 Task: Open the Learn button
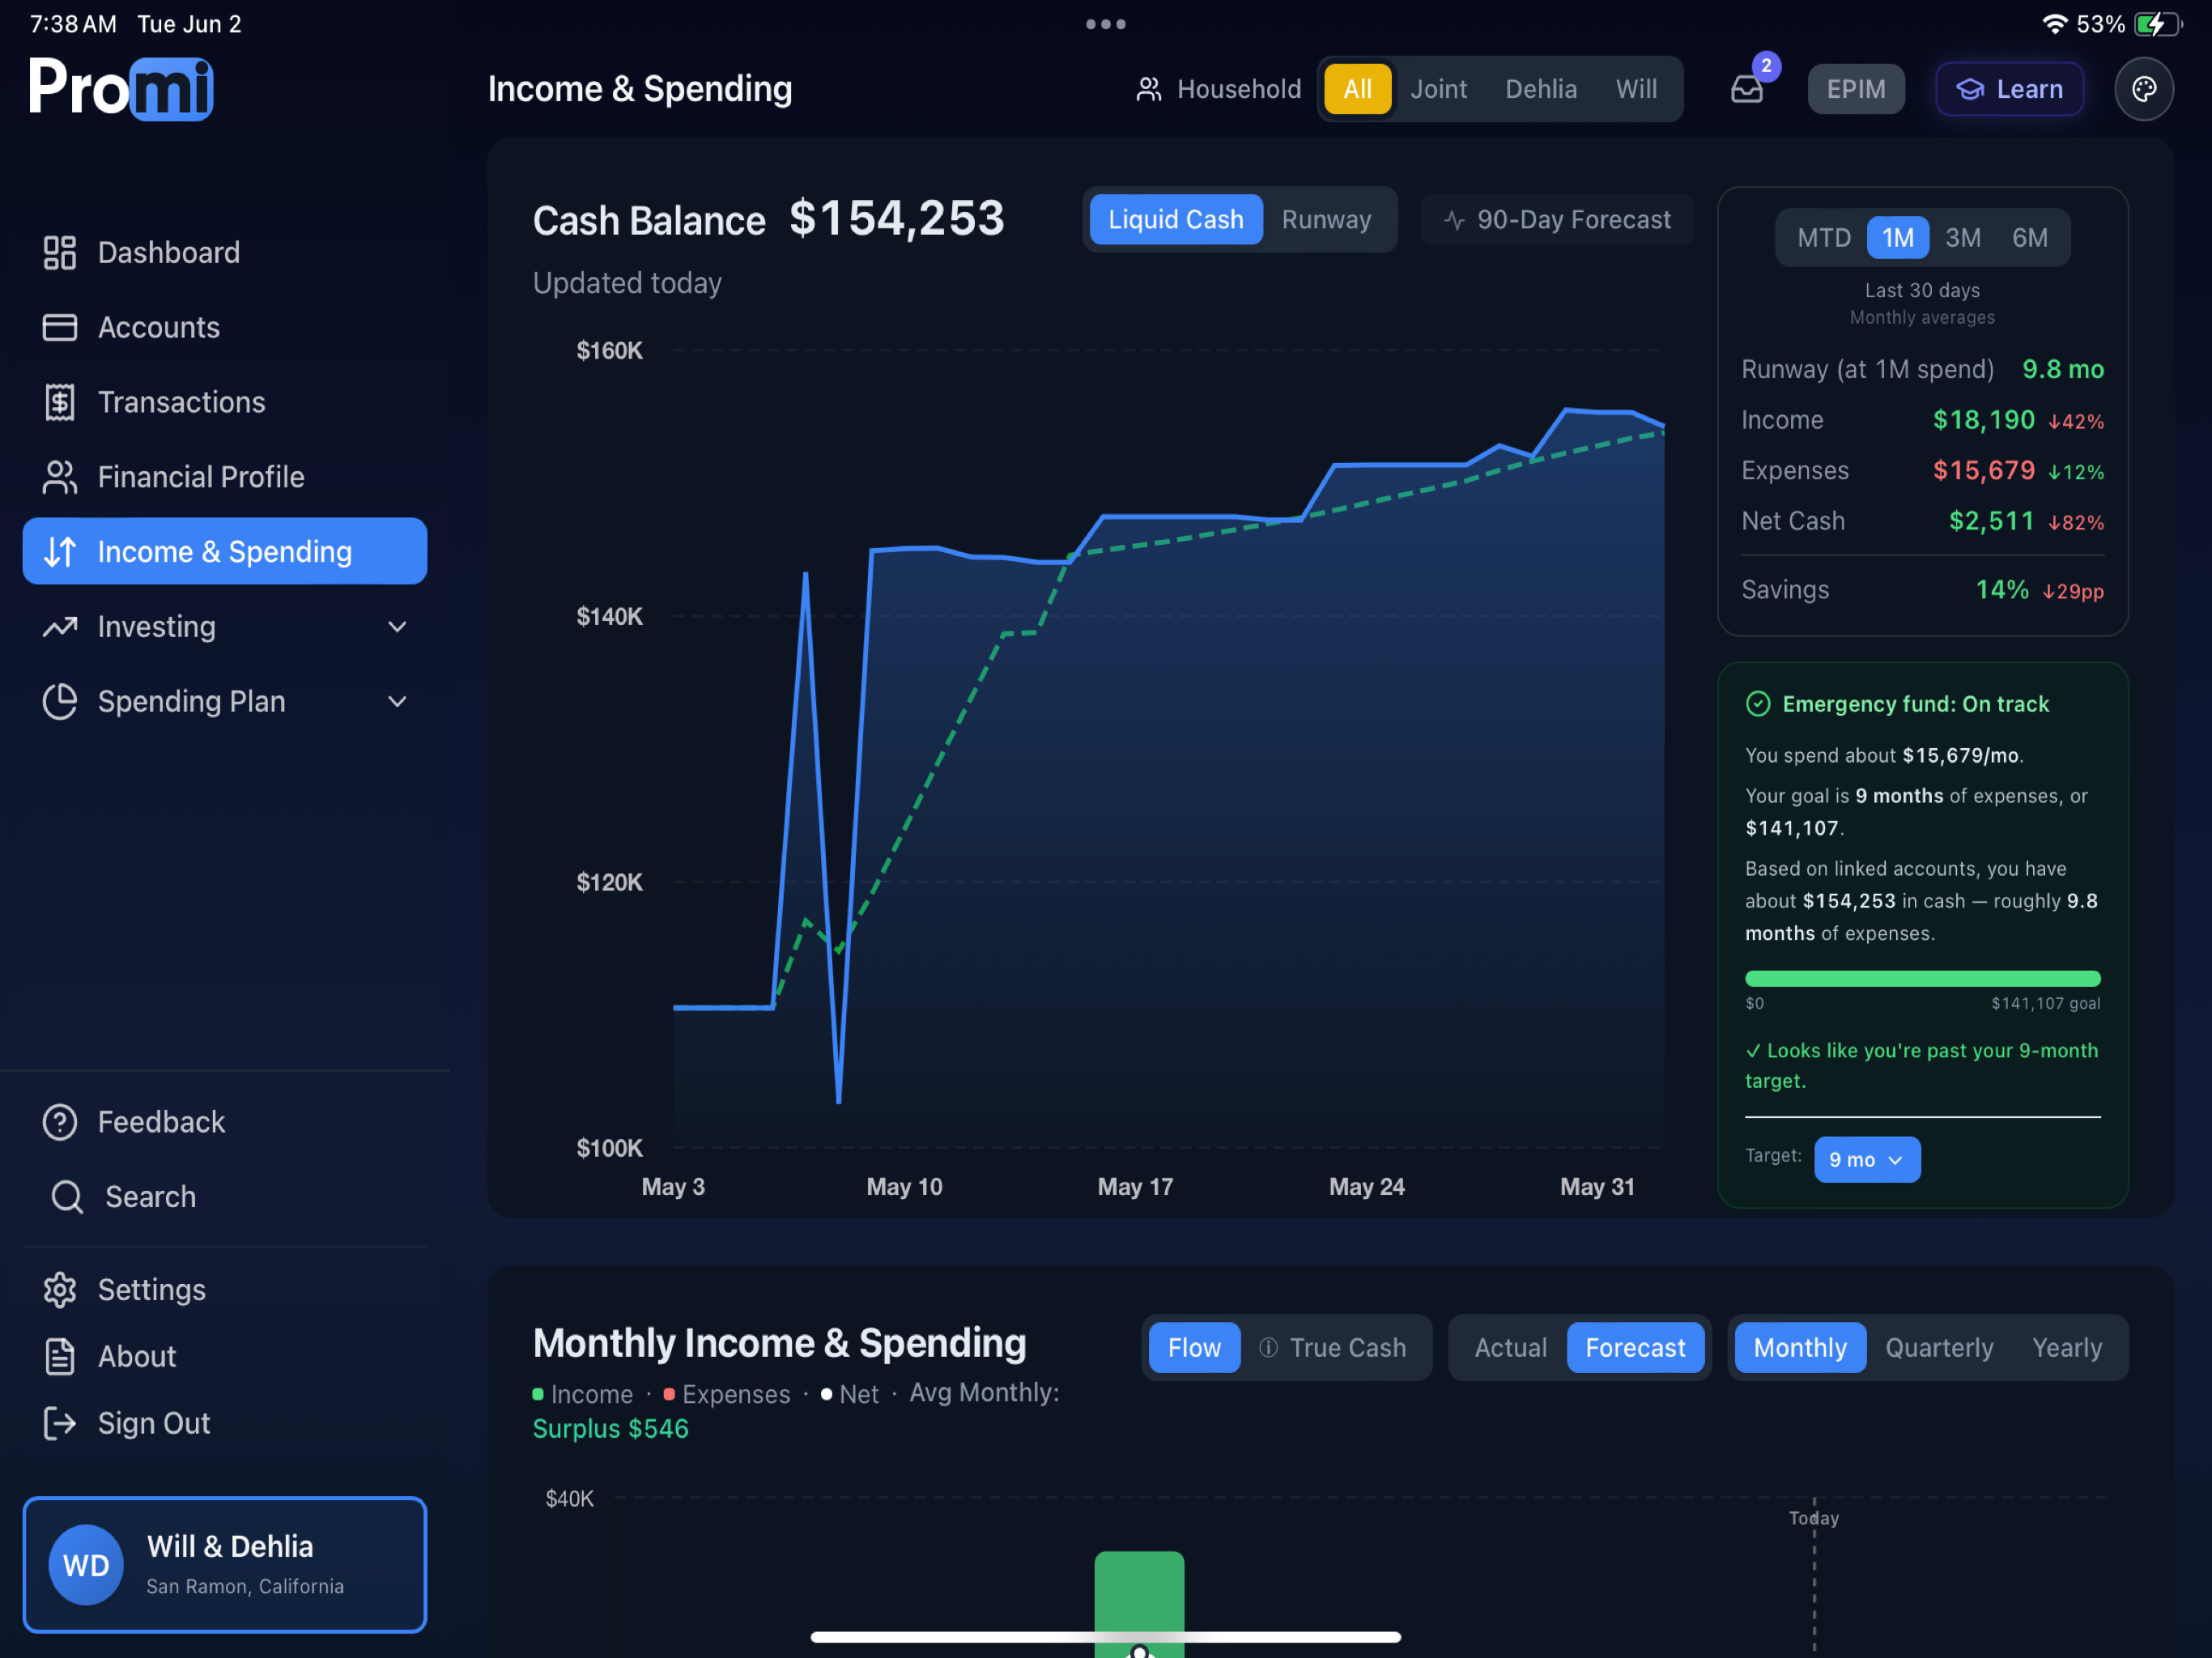2010,89
